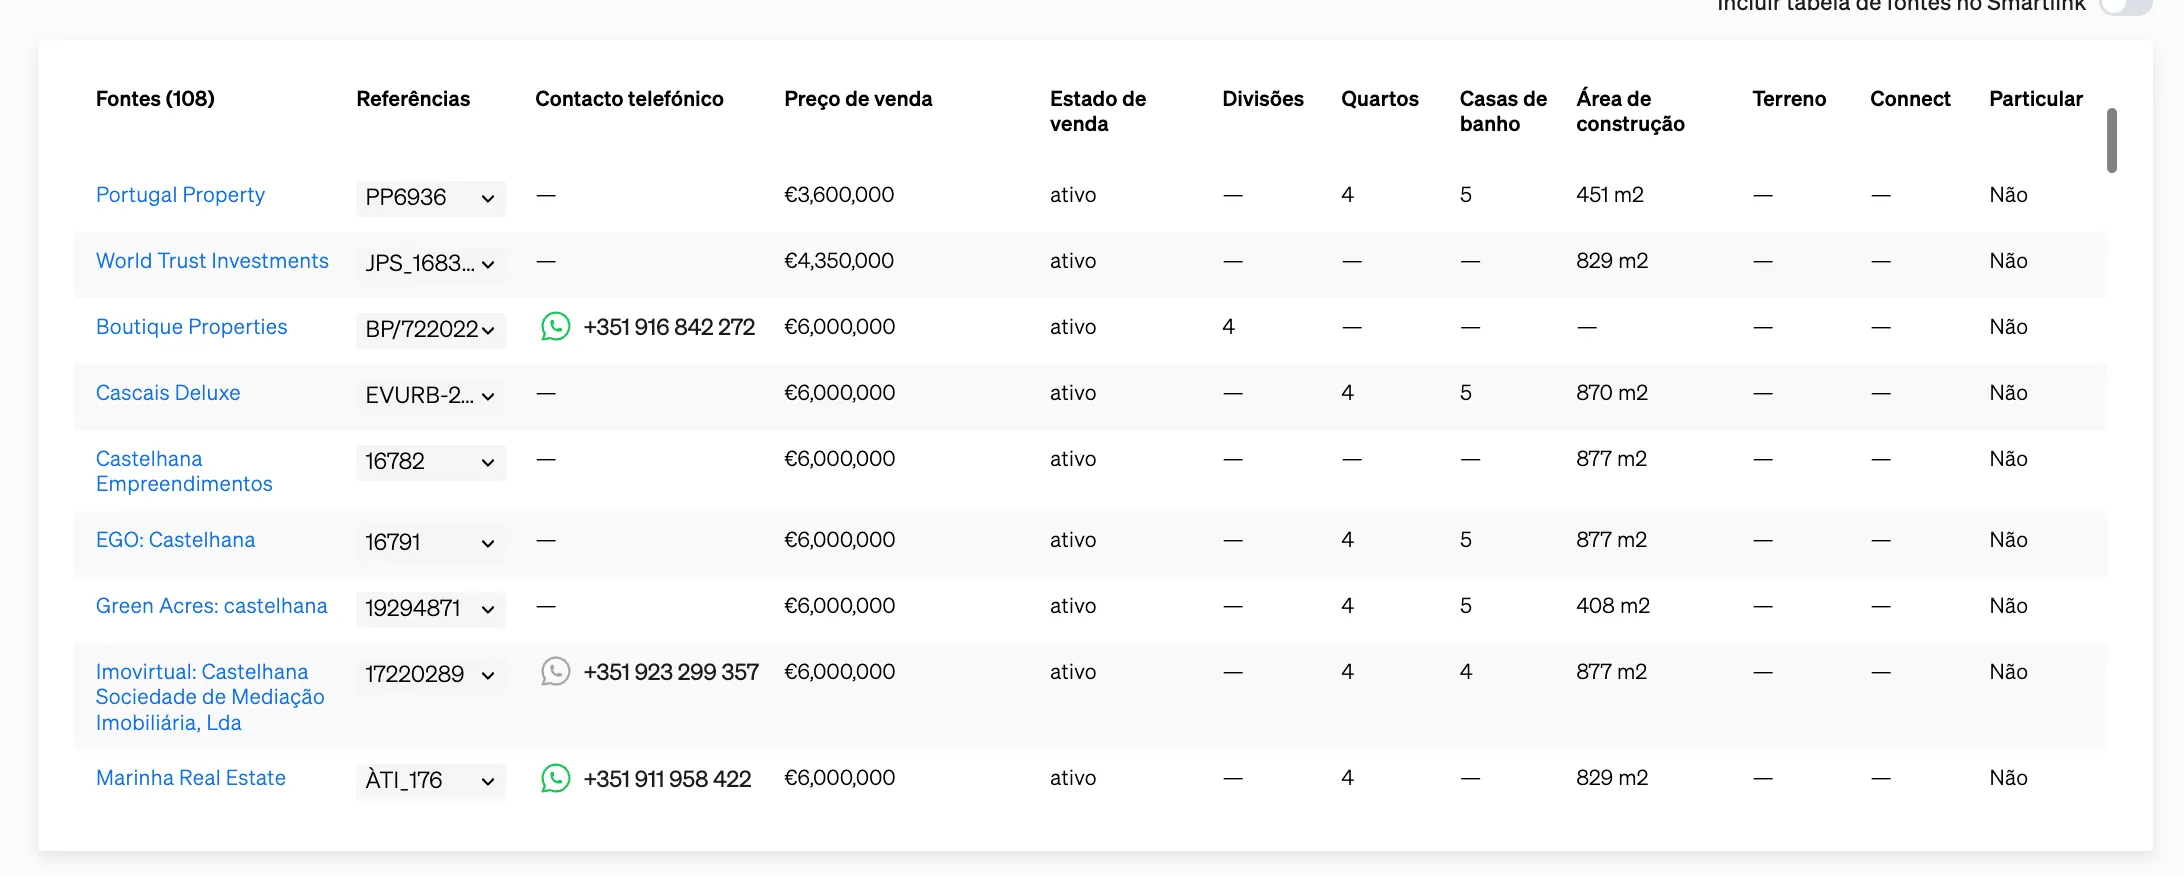Click the Referências column header
Viewport: 2184px width, 876px height.
413,99
